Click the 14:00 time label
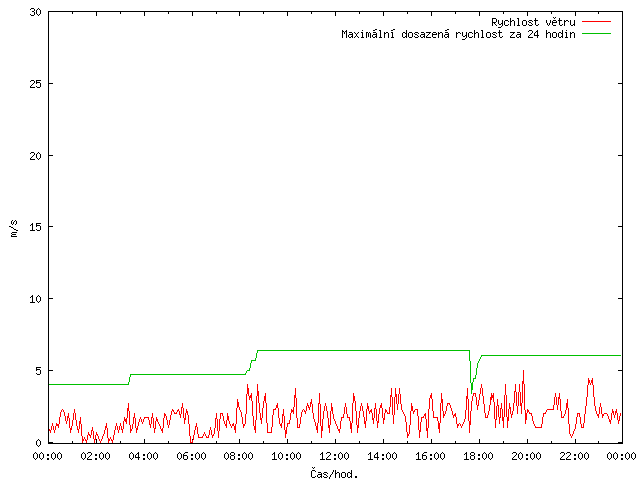 (383, 456)
